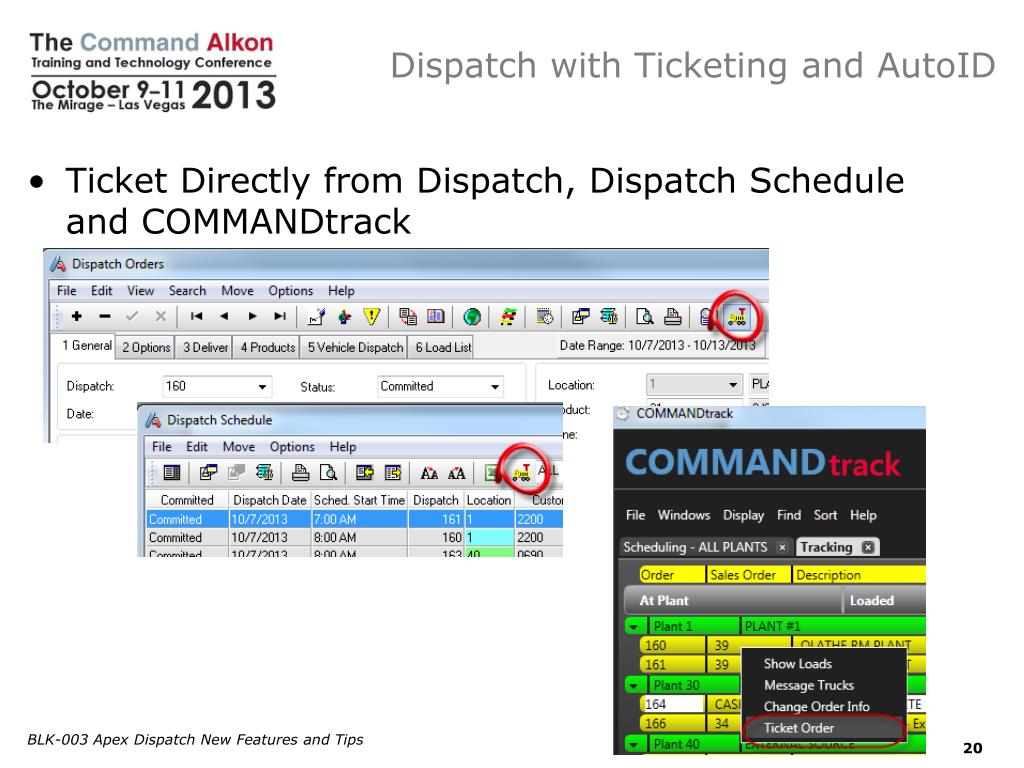Image resolution: width=1024 pixels, height=768 pixels.
Task: Click the increase font size AA icon
Action: [x=456, y=473]
